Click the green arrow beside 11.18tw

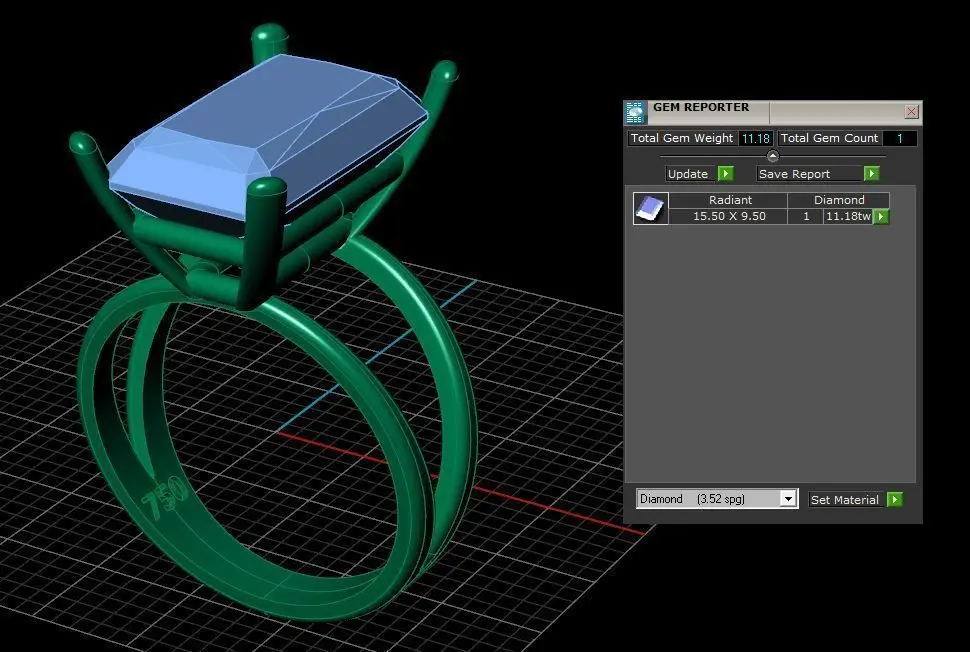[882, 217]
